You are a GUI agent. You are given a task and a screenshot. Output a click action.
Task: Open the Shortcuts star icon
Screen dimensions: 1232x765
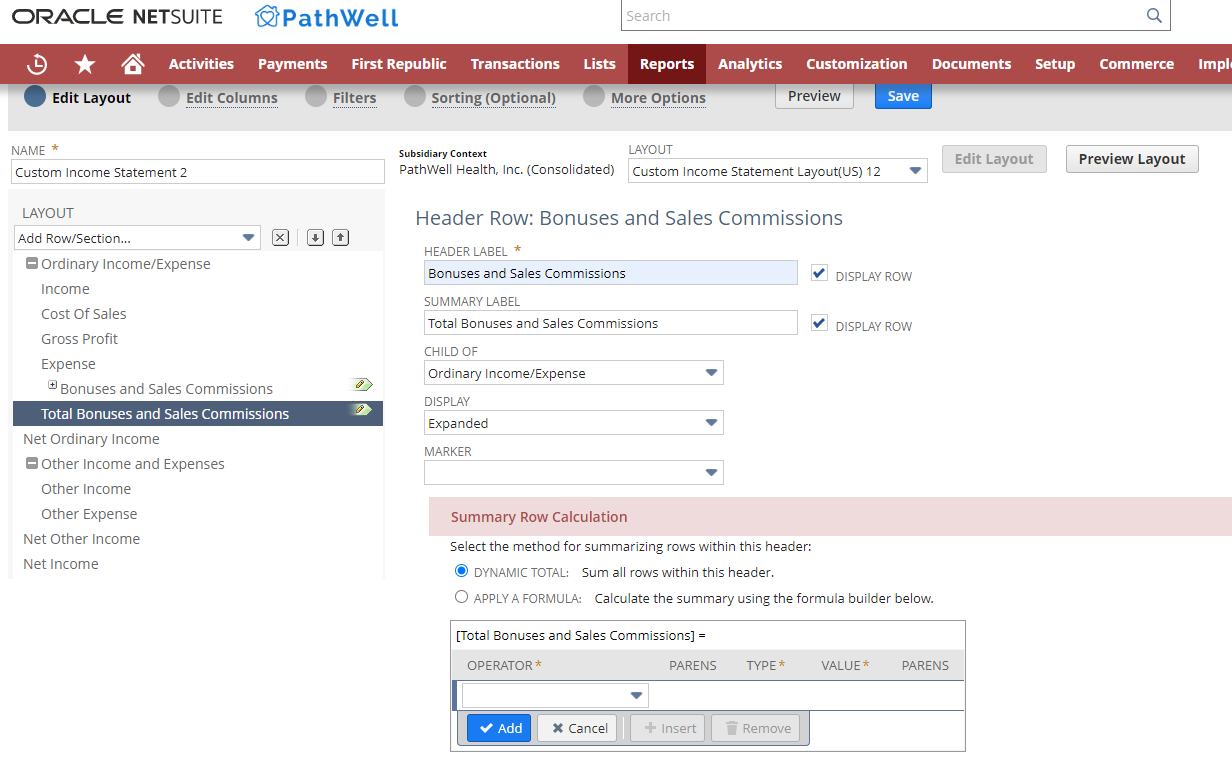pos(85,63)
